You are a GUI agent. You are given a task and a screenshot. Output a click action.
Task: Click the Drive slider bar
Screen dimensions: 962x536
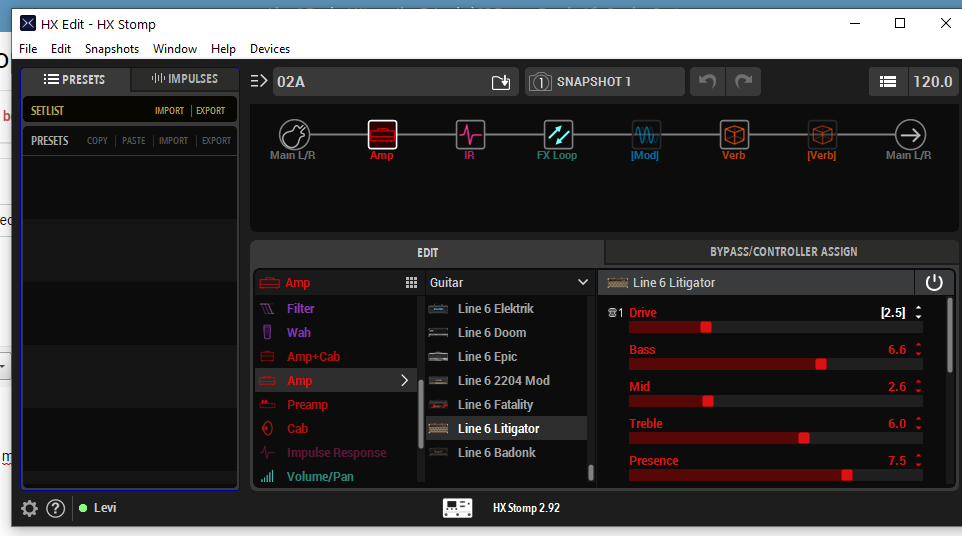(775, 327)
